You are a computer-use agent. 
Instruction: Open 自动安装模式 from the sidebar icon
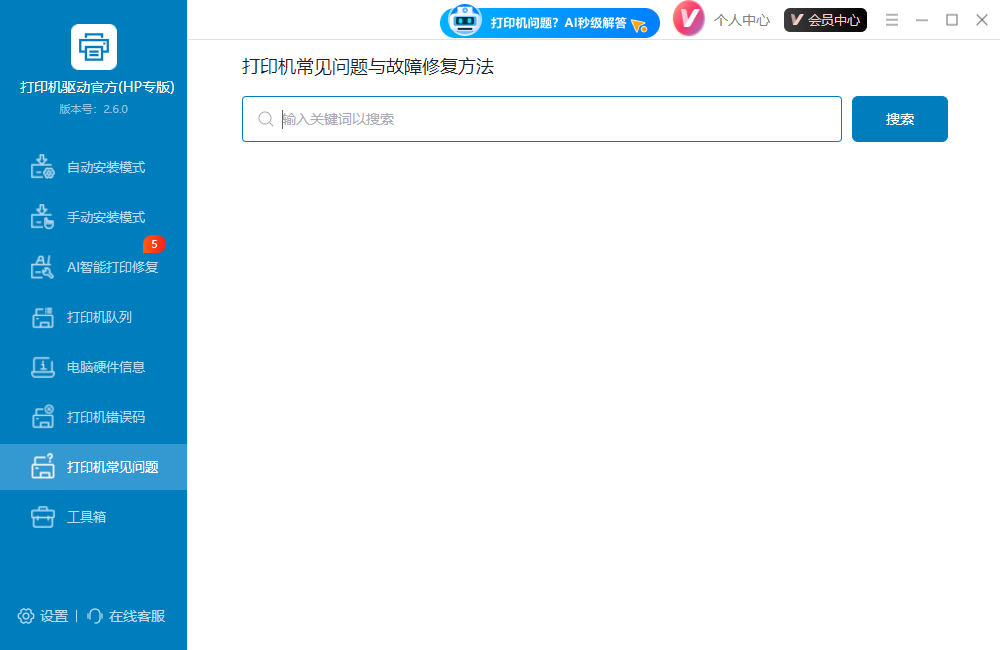(x=42, y=167)
